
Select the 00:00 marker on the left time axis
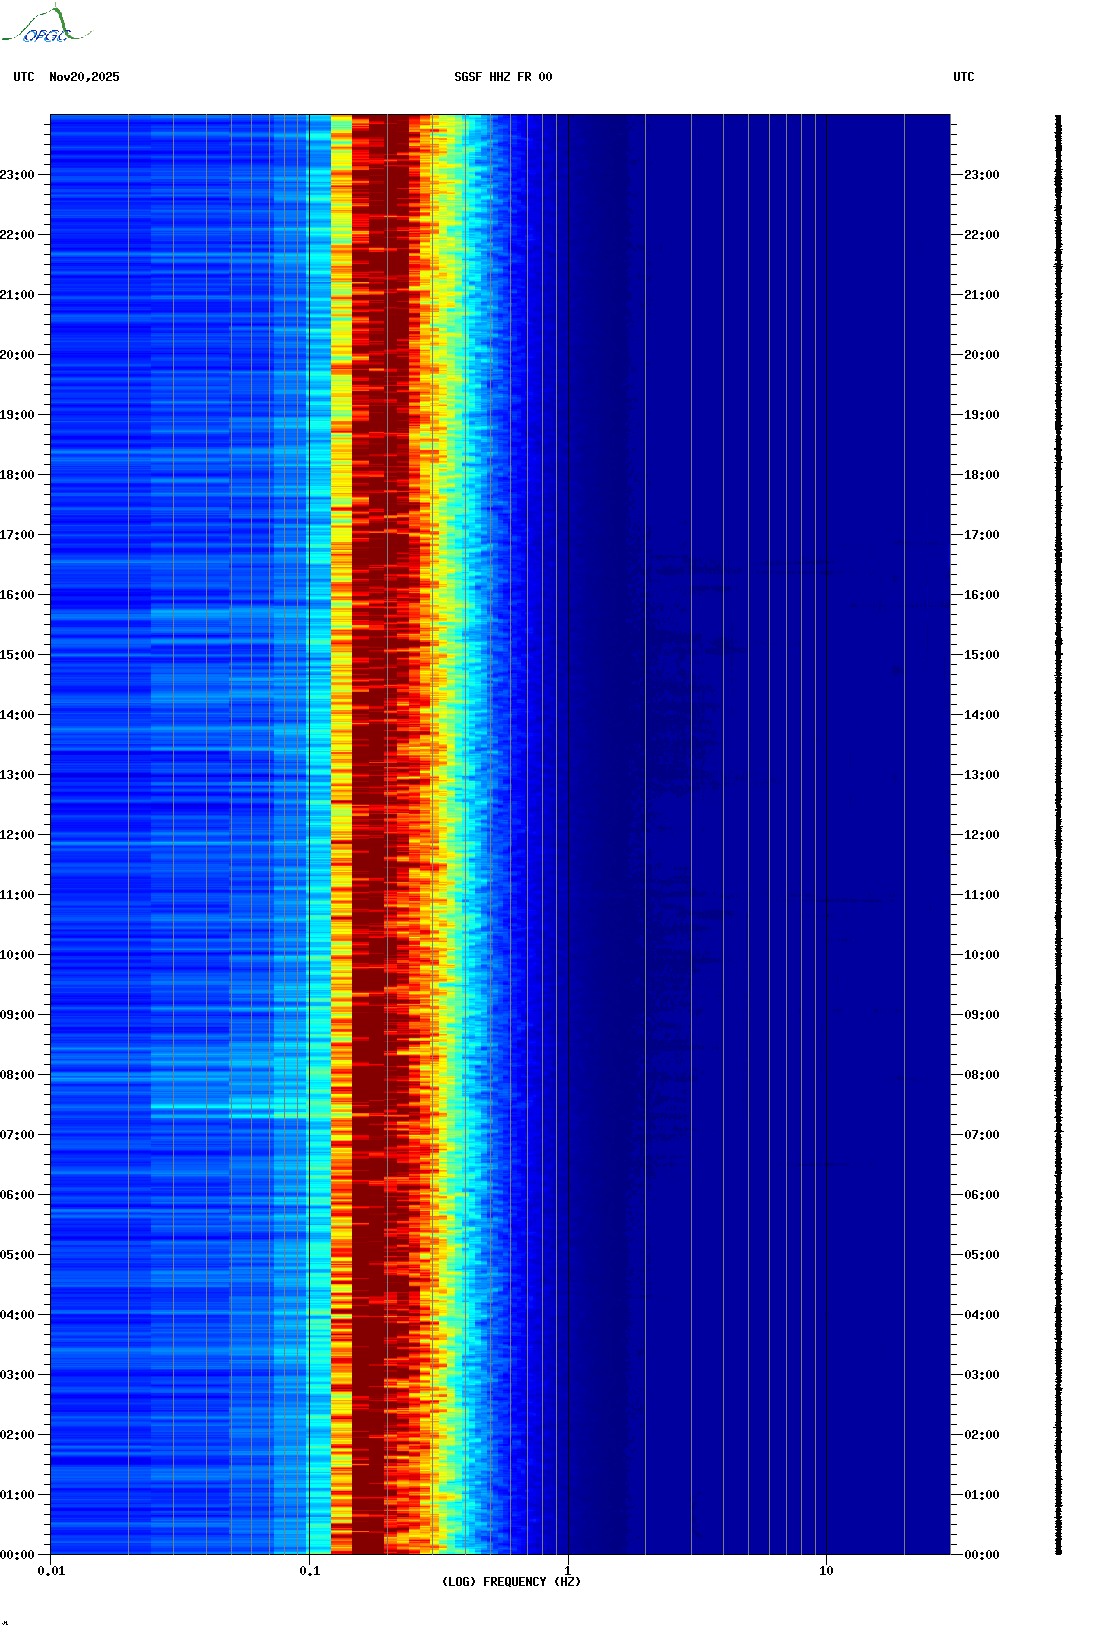click(x=18, y=1555)
